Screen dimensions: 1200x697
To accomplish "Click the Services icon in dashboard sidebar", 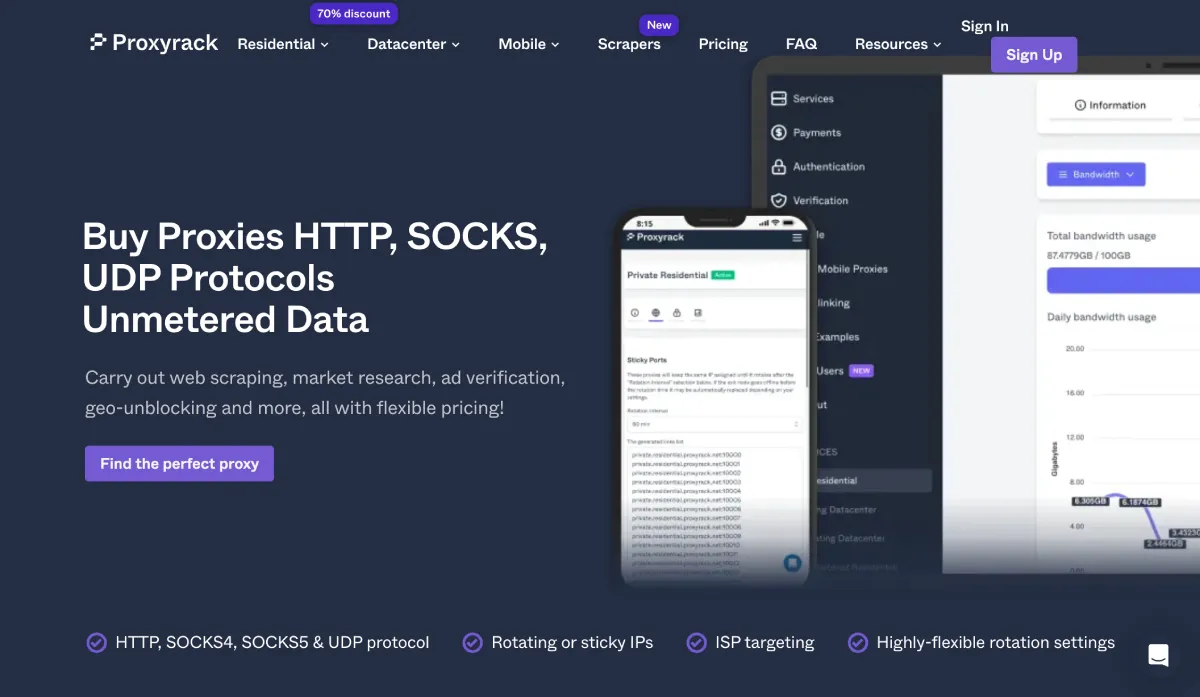I will (x=779, y=99).
